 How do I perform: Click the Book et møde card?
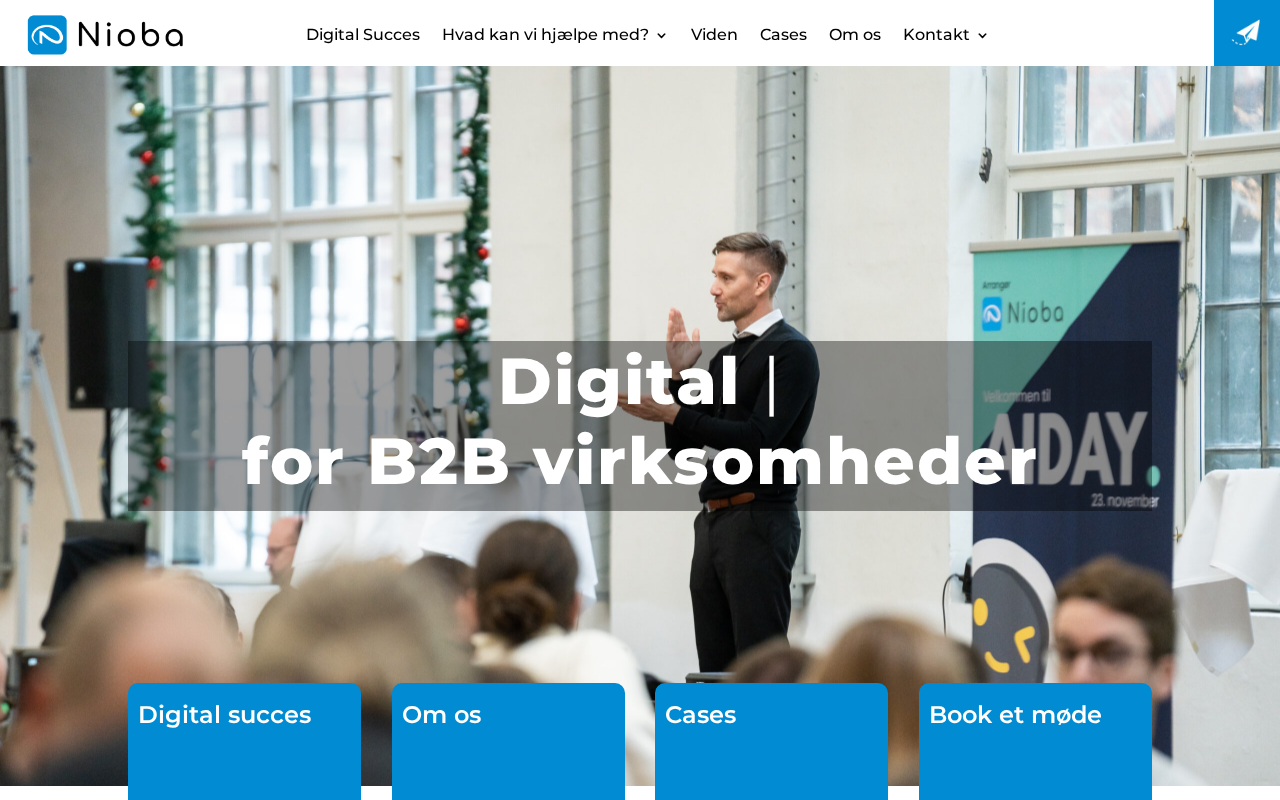pos(1035,741)
